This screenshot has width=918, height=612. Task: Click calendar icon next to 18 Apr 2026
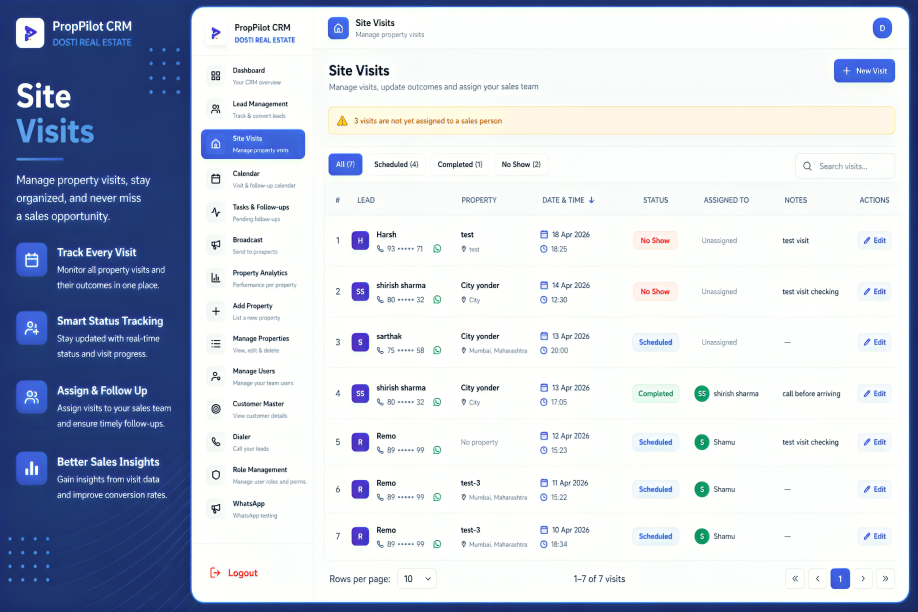(544, 234)
